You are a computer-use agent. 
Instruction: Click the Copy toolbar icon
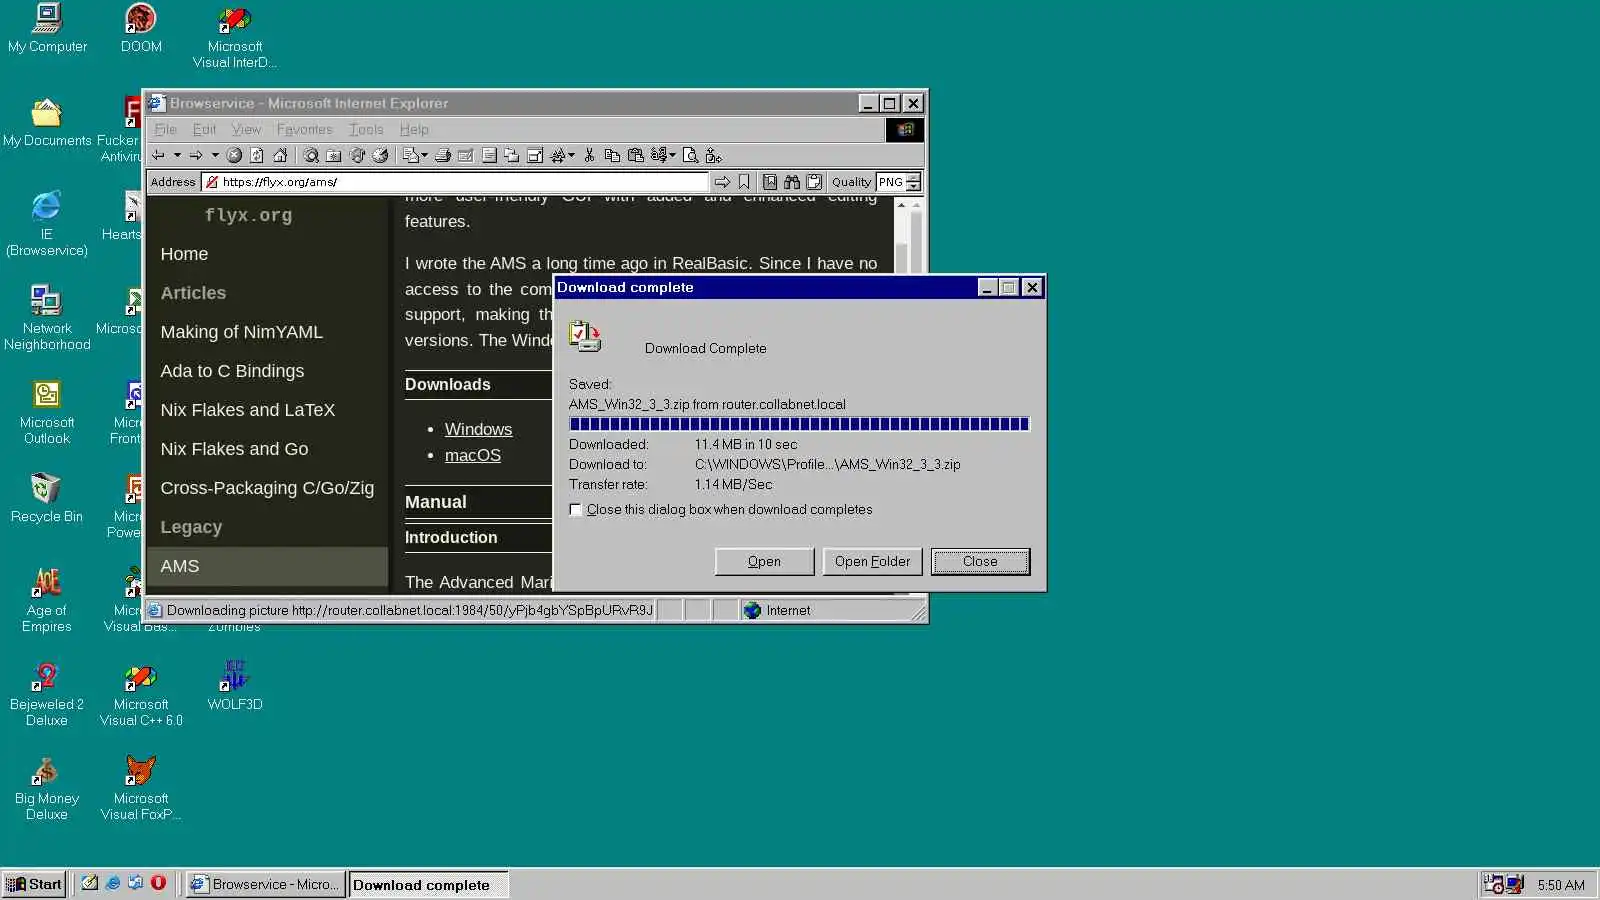(x=612, y=155)
